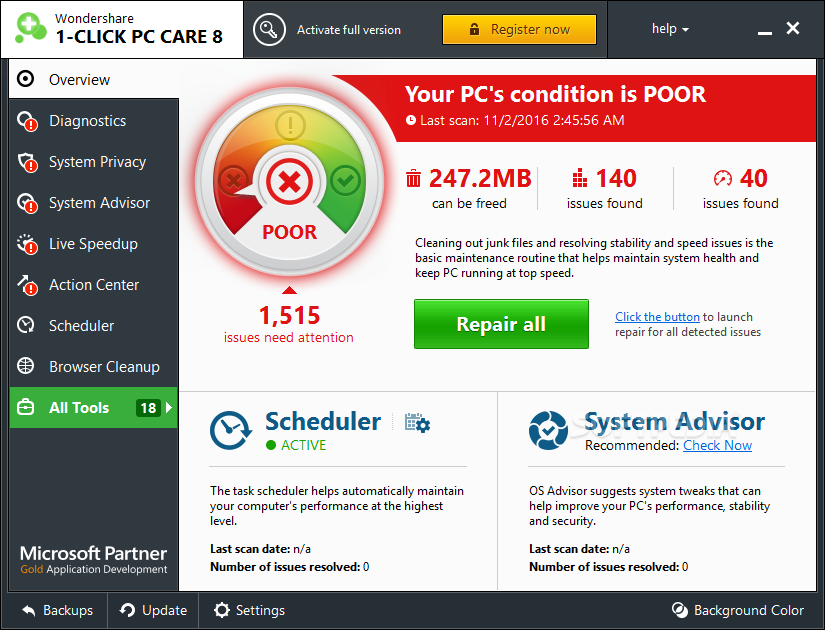Screen dimensions: 825x630
Task: Click Register now button
Action: point(519,29)
